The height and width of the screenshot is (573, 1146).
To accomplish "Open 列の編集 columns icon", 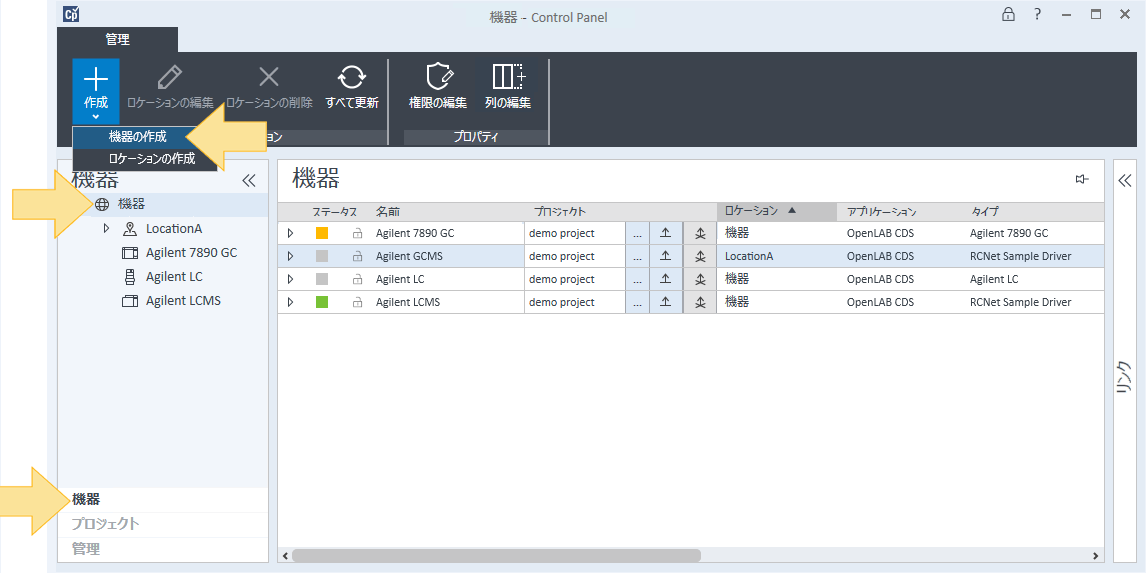I will 508,77.
